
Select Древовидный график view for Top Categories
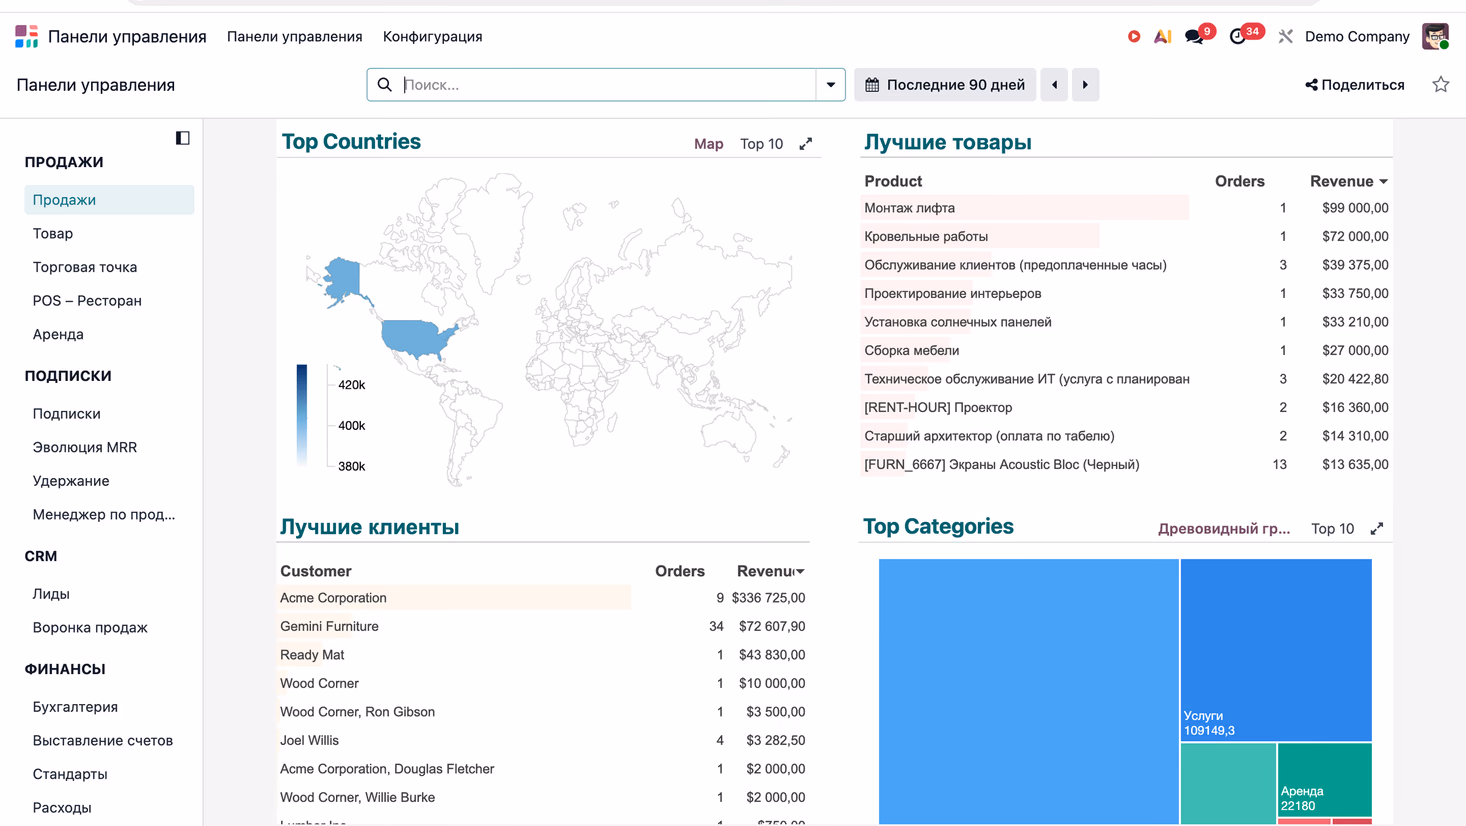1224,529
